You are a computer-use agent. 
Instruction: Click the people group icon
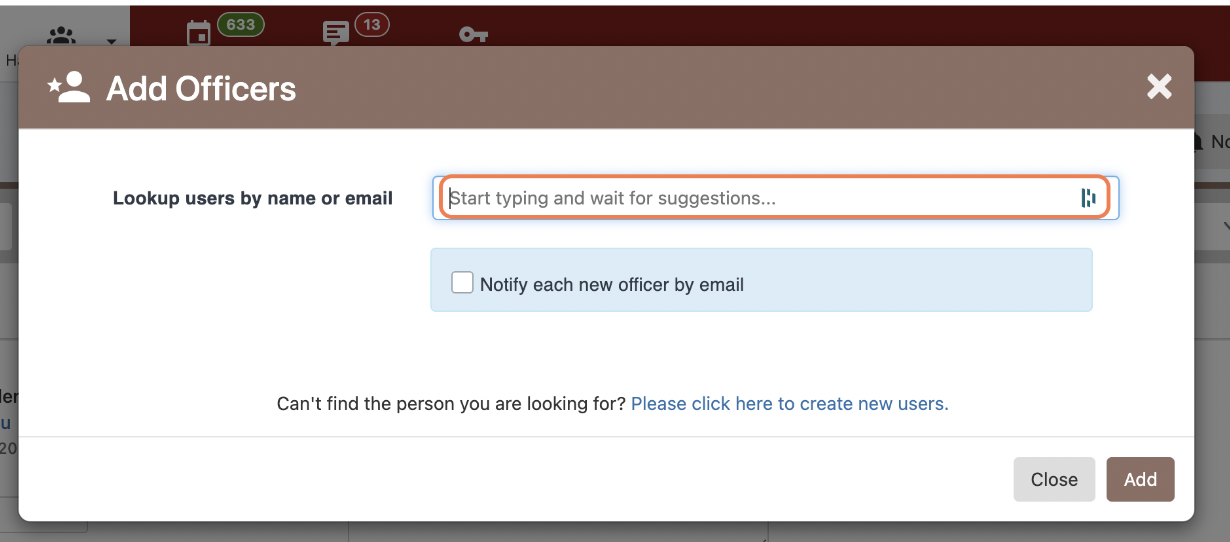tap(62, 38)
